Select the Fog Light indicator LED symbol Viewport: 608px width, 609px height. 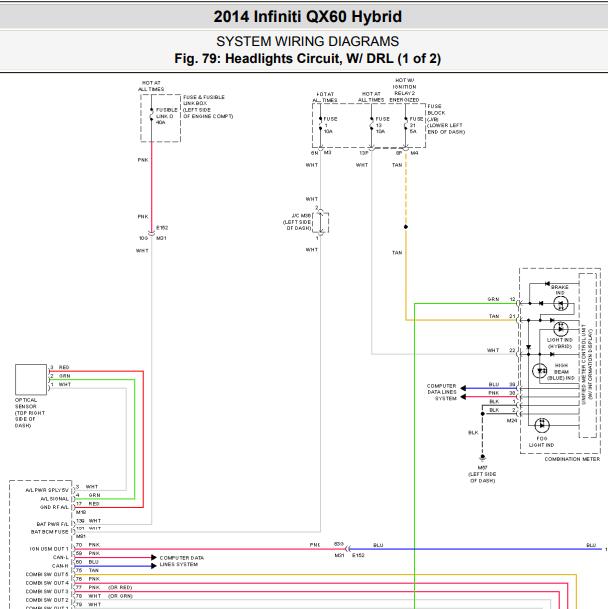(542, 425)
